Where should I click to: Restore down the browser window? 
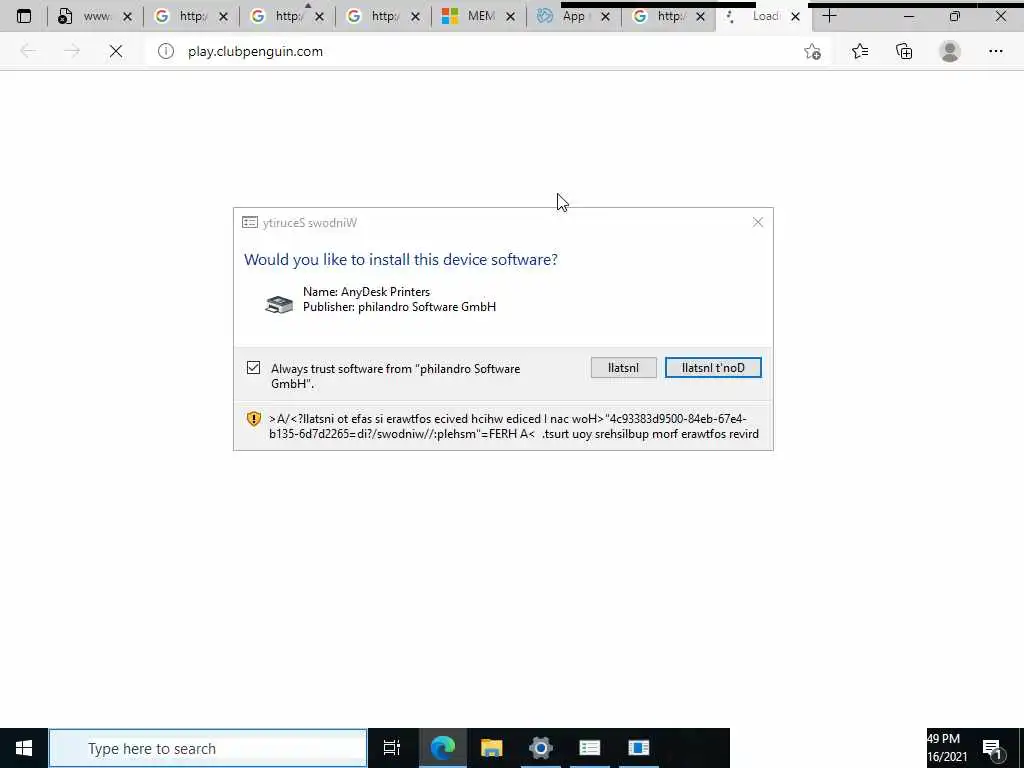pos(955,16)
